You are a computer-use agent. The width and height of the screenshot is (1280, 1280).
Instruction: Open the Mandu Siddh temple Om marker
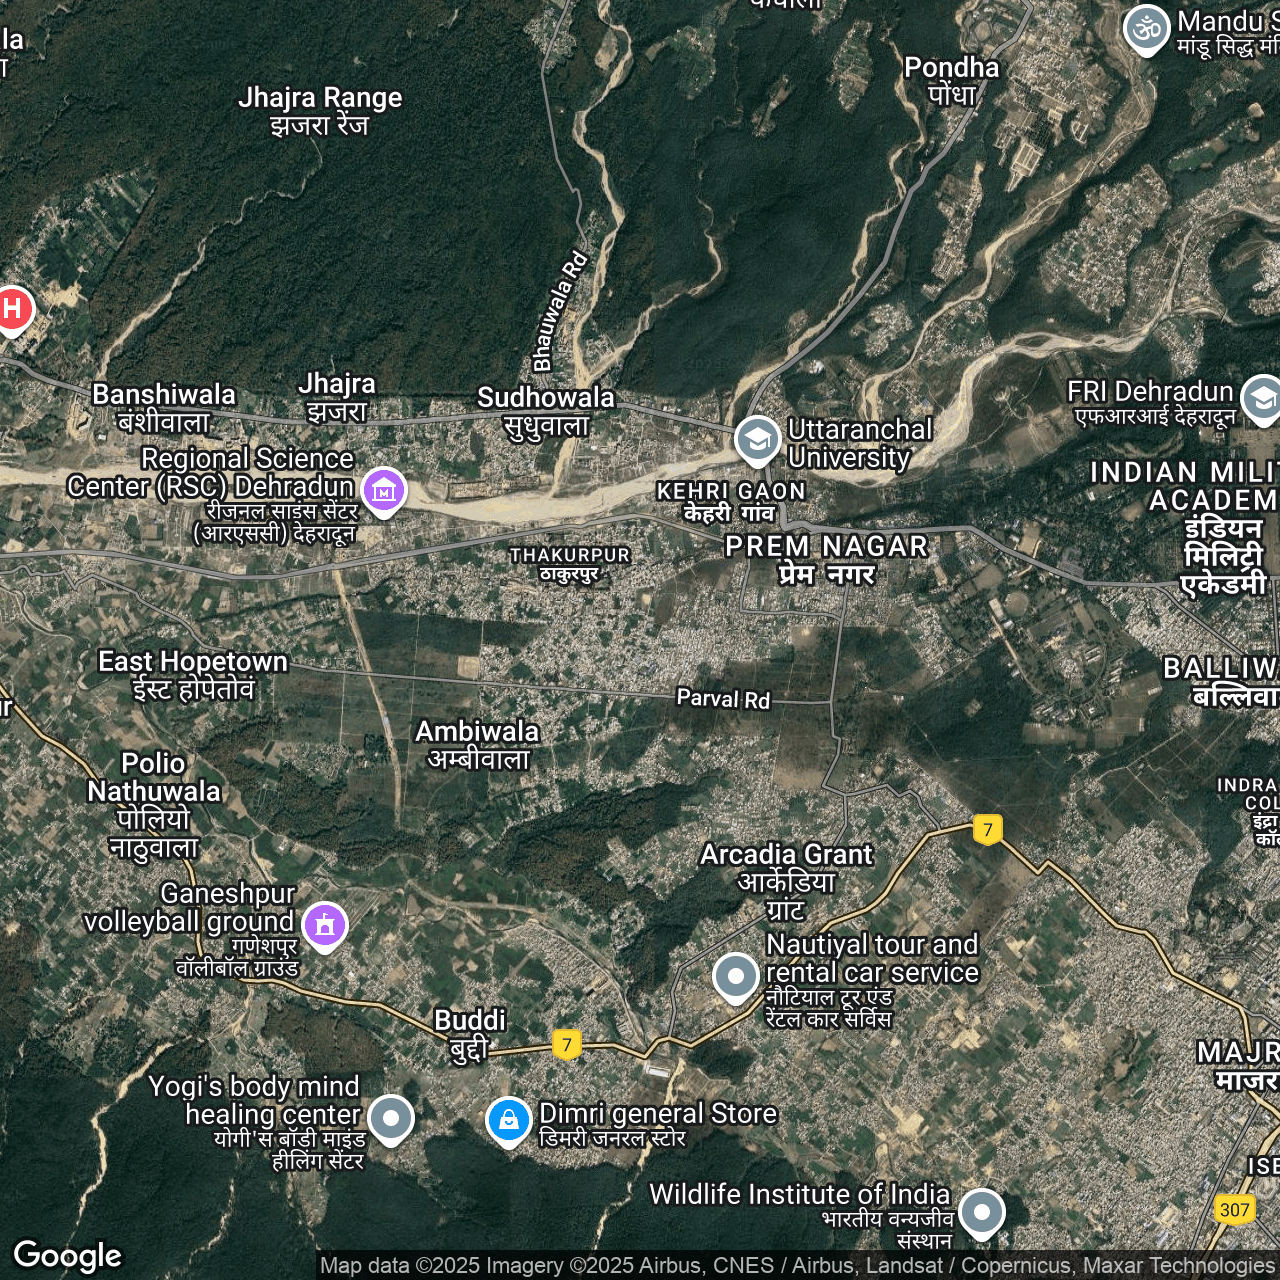[x=1146, y=28]
